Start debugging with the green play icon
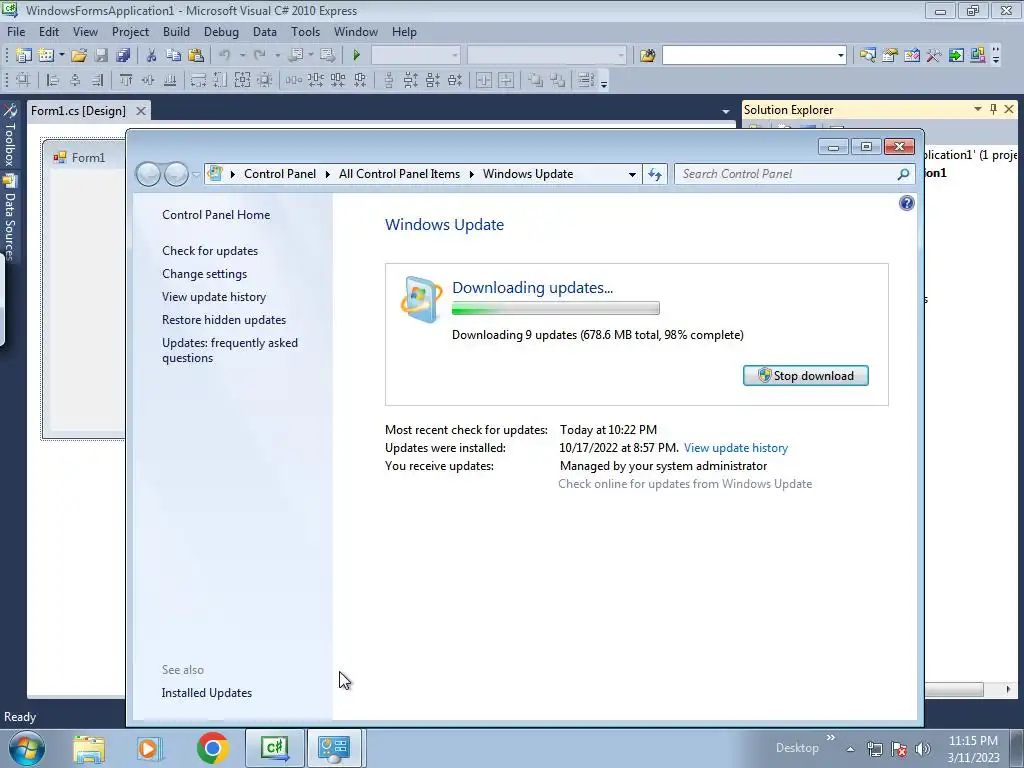The image size is (1024, 768). 357,56
